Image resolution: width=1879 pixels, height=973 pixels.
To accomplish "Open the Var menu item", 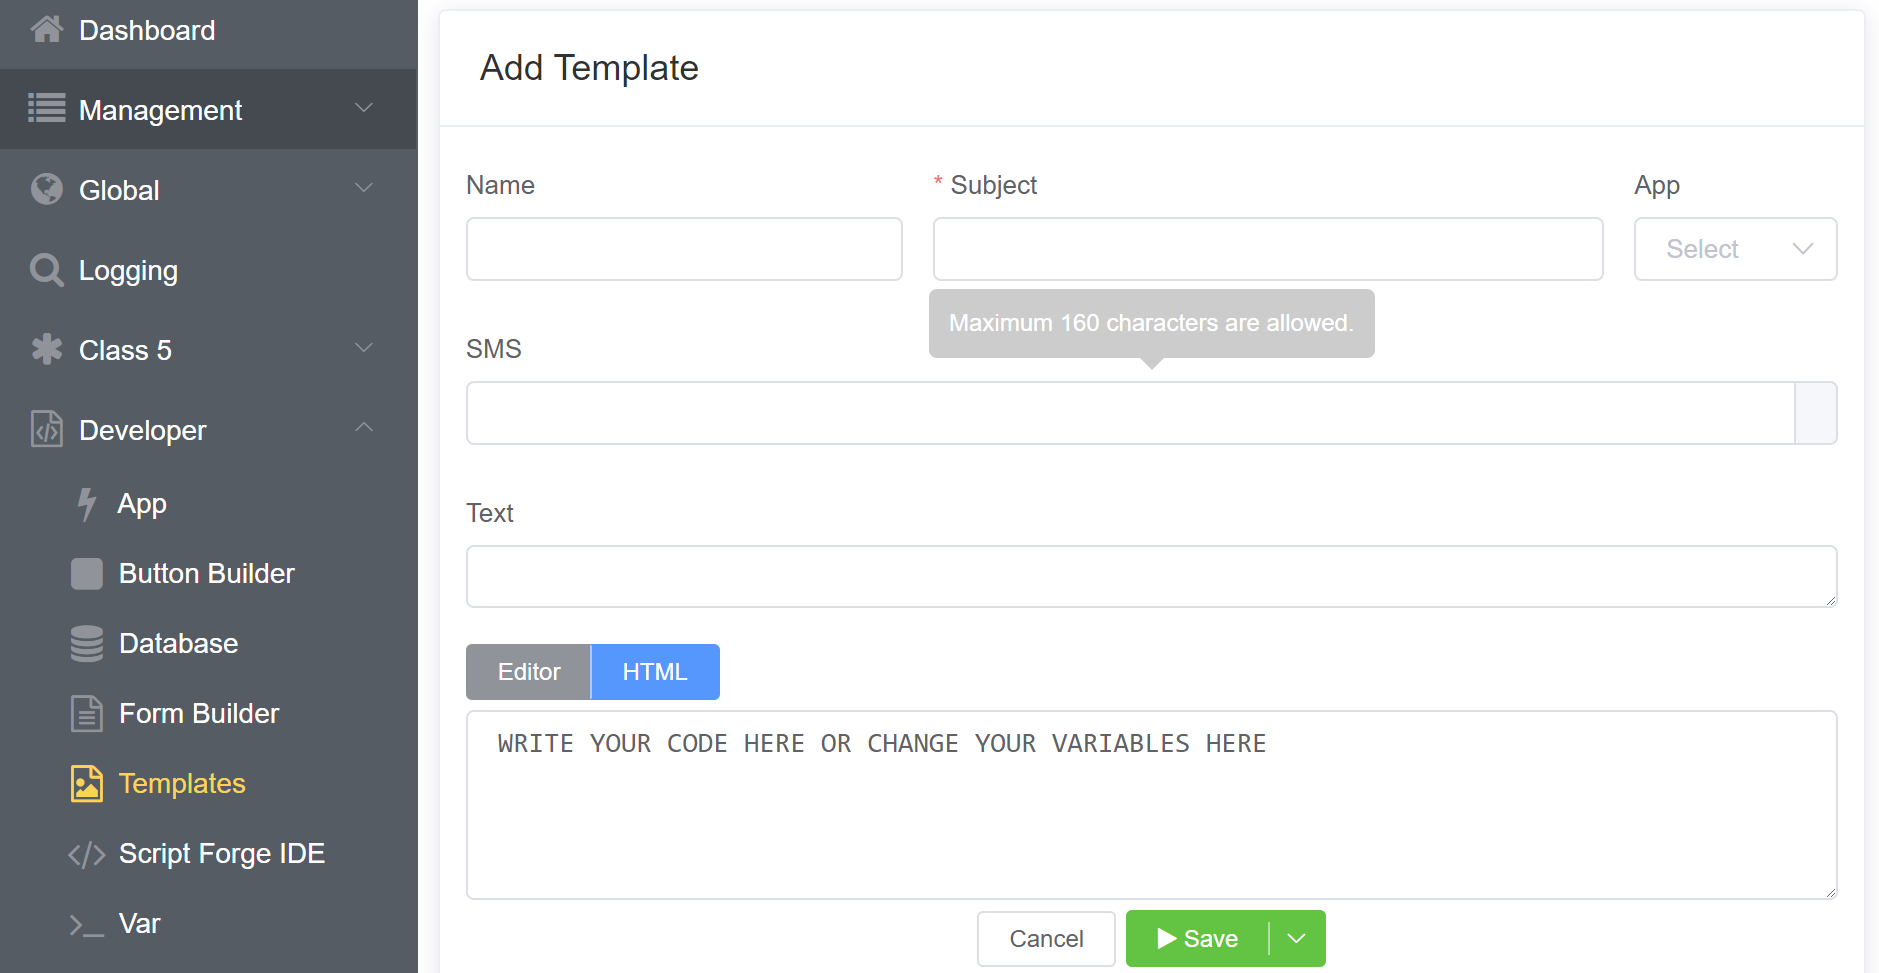I will 139,924.
